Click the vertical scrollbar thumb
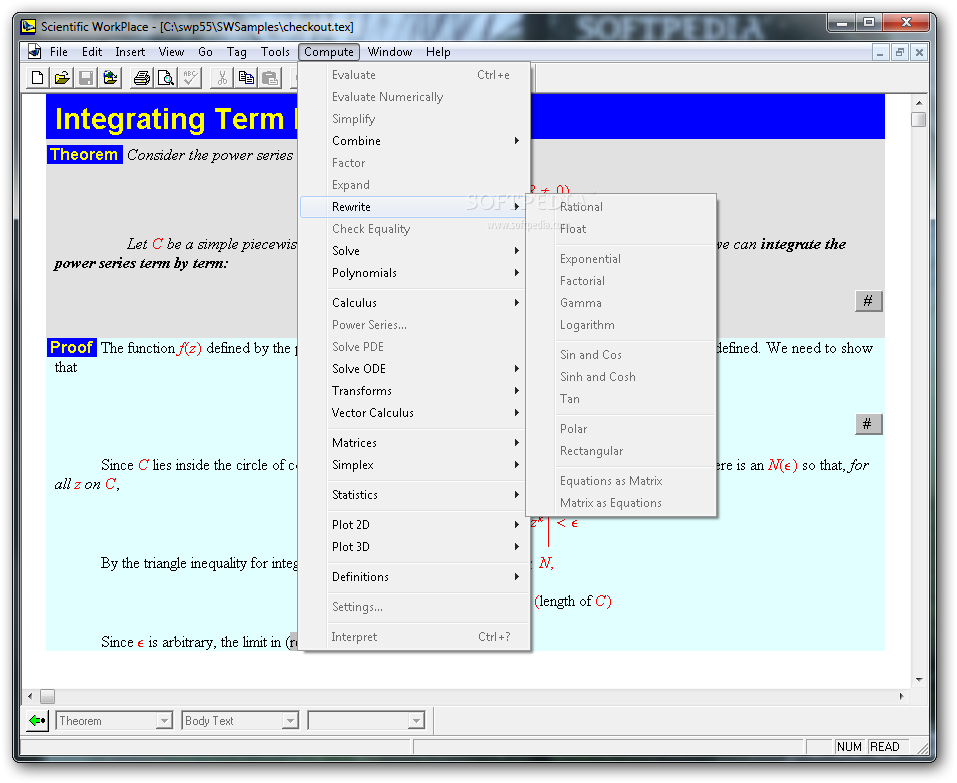This screenshot has height=783, width=957. pos(919,119)
